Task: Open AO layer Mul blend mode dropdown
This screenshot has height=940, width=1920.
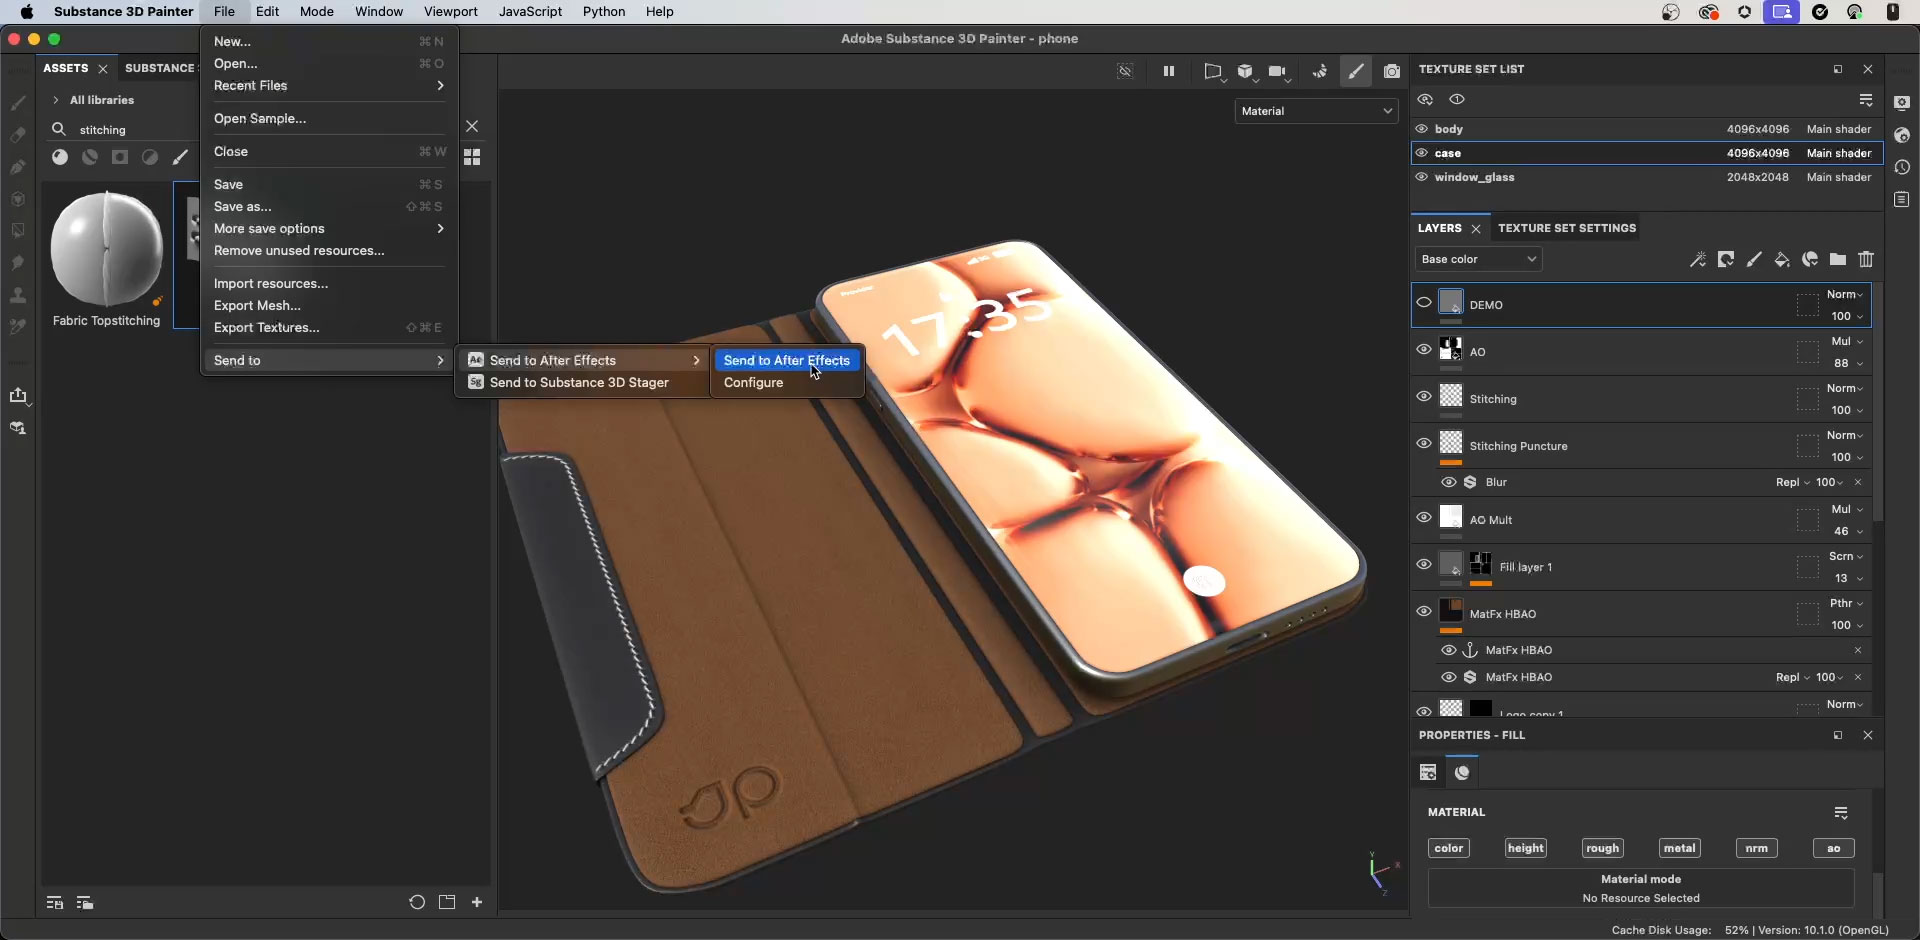Action: 1847,341
